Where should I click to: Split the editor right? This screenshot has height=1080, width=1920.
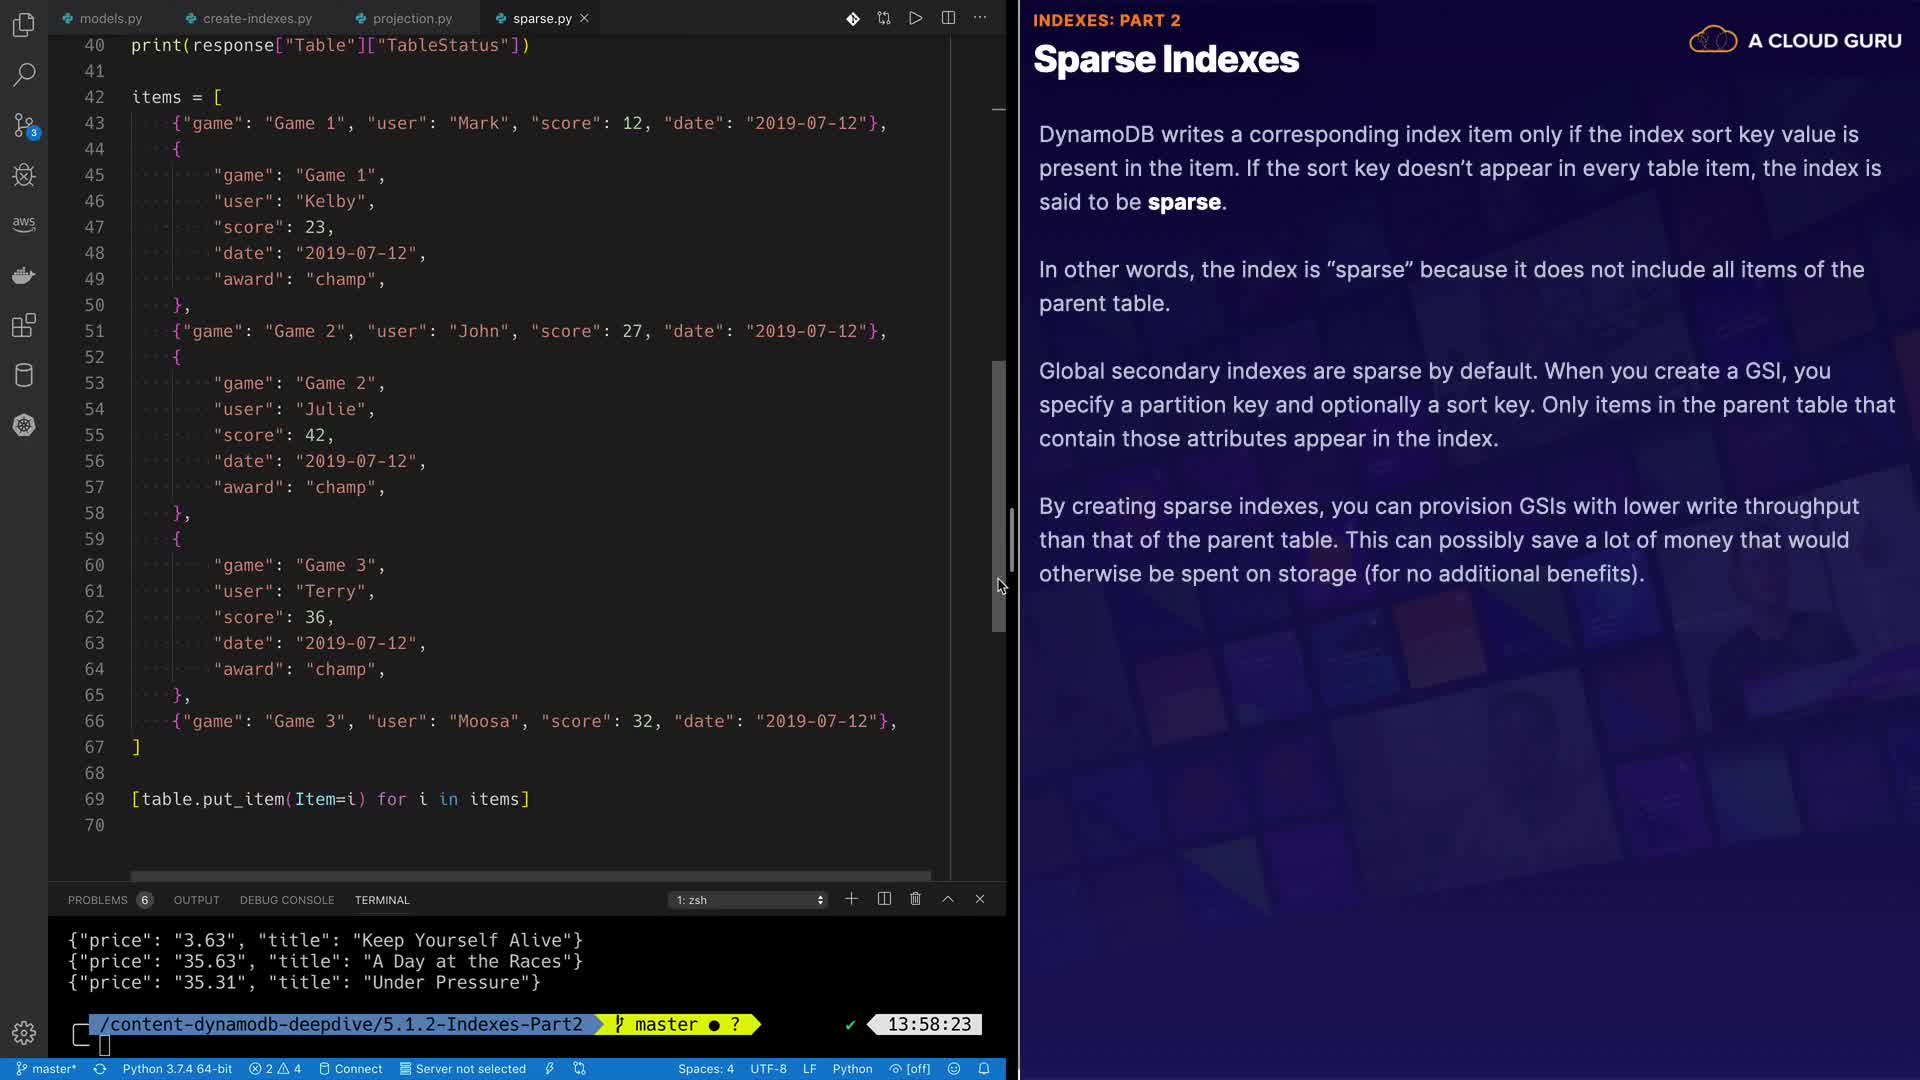pyautogui.click(x=948, y=18)
